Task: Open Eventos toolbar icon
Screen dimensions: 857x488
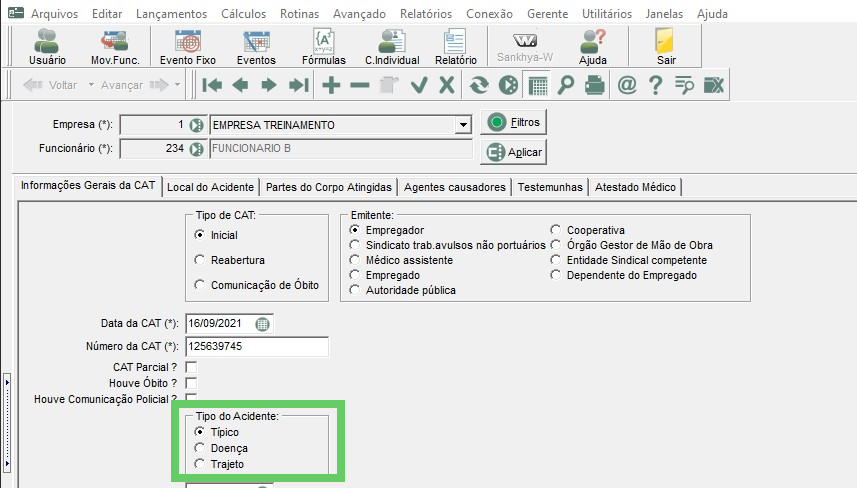Action: coord(256,47)
